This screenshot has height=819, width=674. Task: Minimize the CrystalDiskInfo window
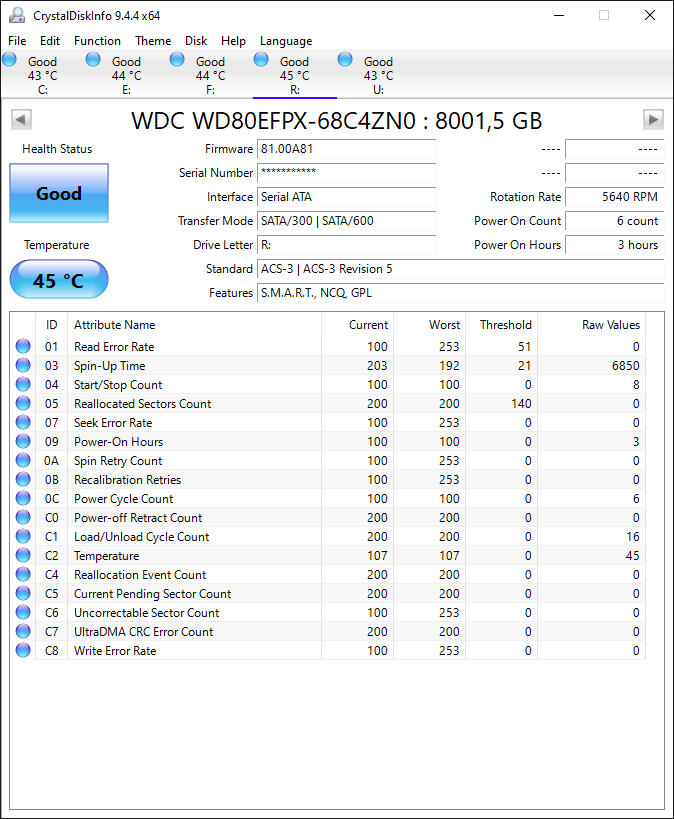(559, 15)
